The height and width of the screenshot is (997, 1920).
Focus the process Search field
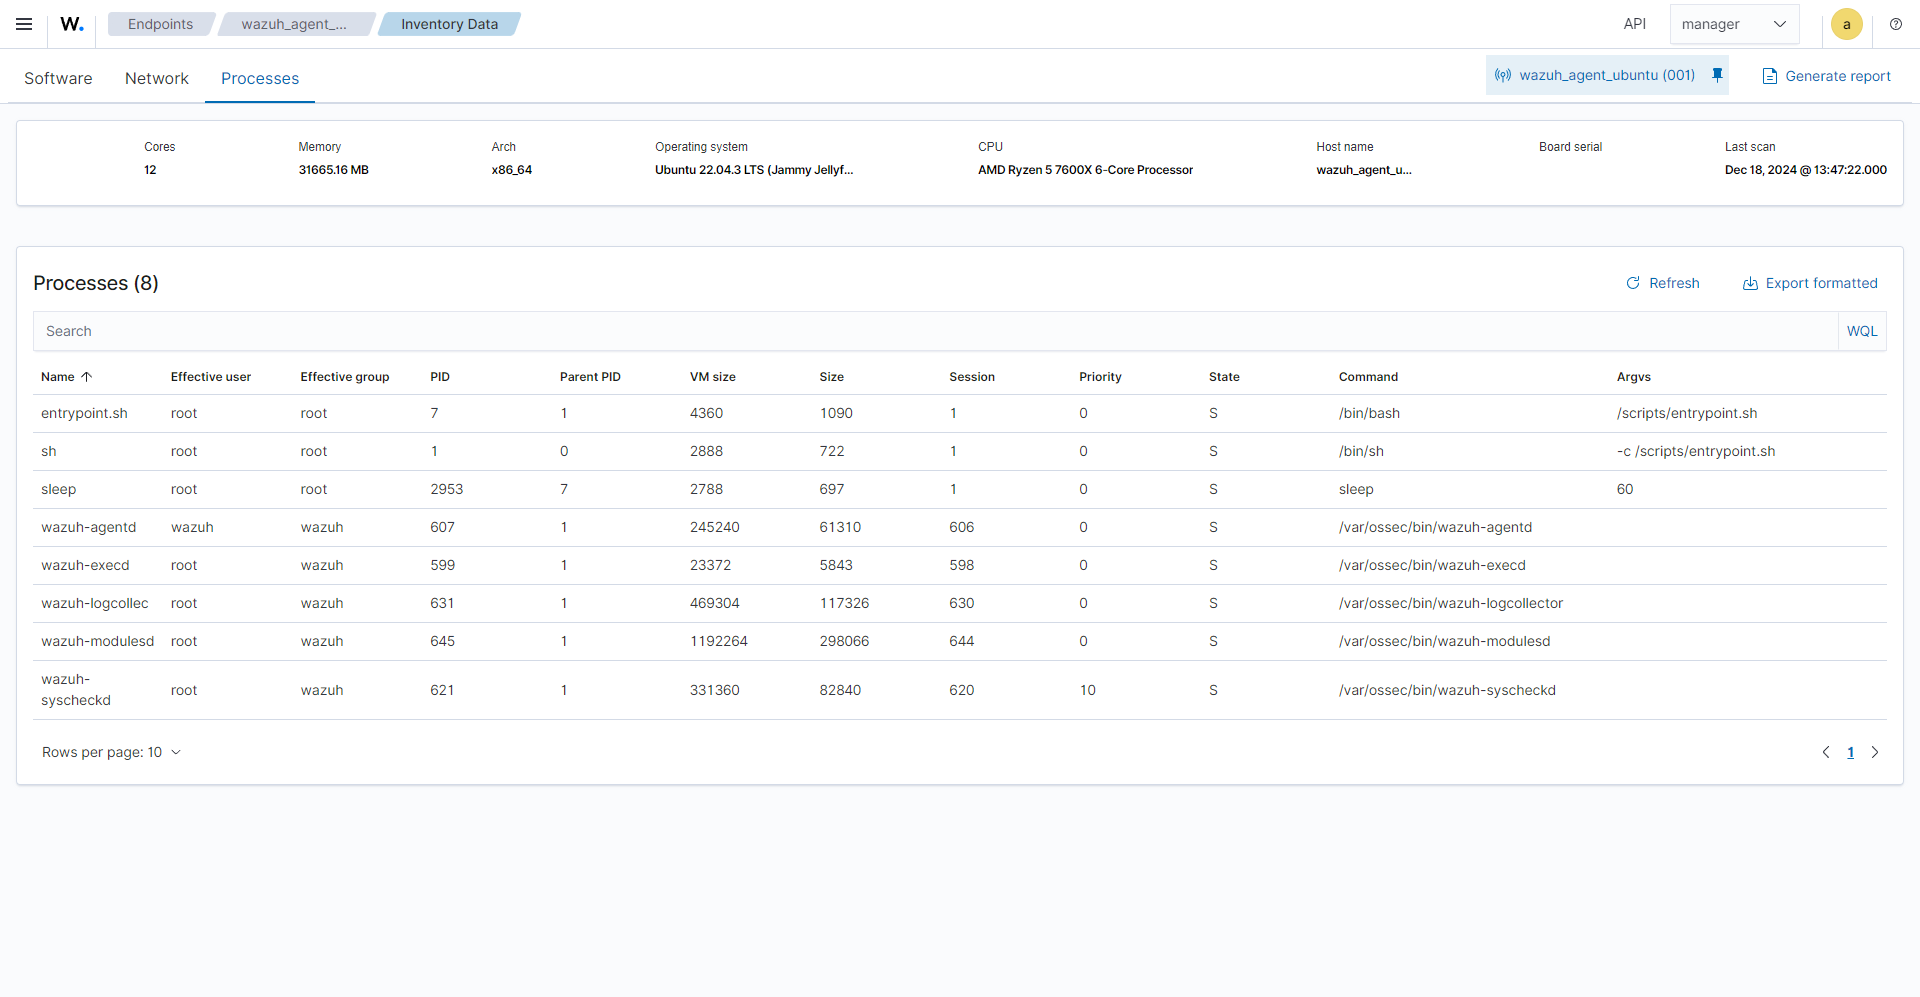[x=936, y=331]
